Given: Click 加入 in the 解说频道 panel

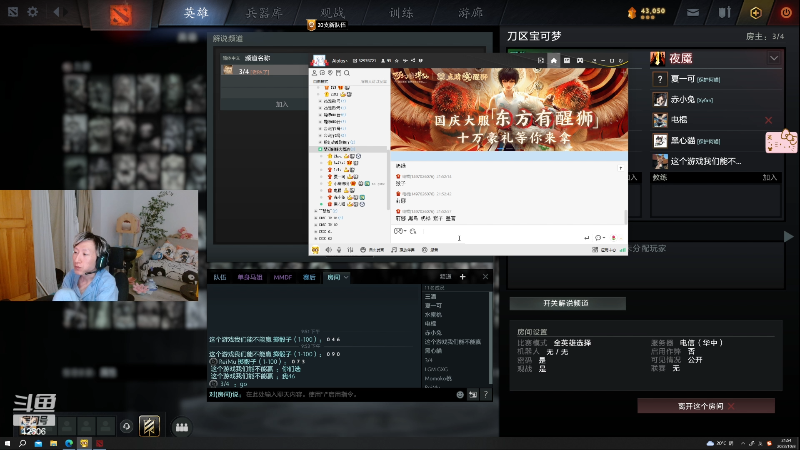Looking at the screenshot, I should (282, 104).
